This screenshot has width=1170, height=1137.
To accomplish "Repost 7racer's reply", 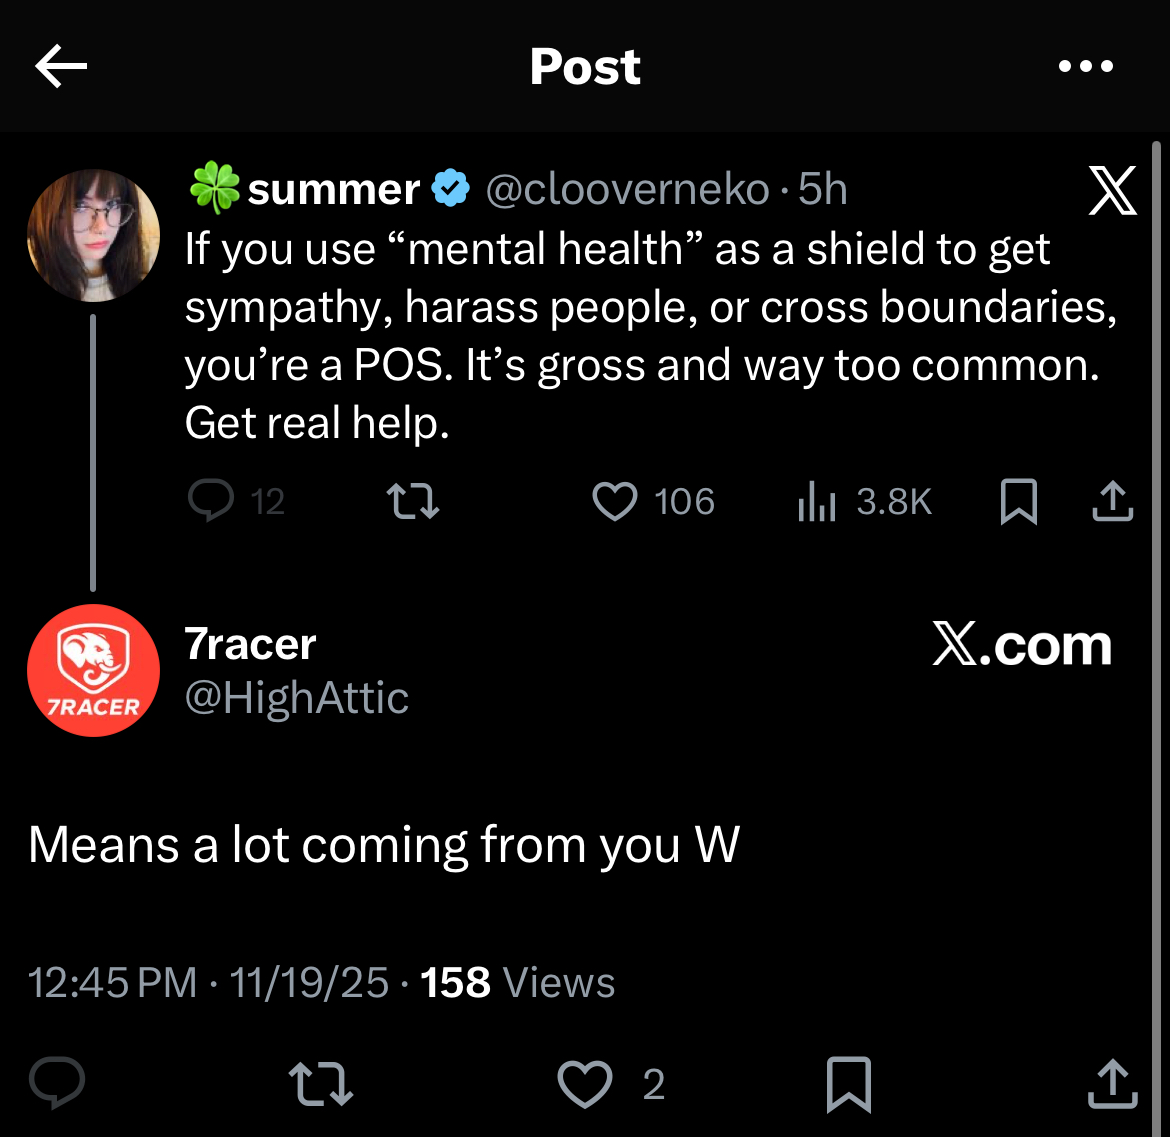I will pos(321,1083).
